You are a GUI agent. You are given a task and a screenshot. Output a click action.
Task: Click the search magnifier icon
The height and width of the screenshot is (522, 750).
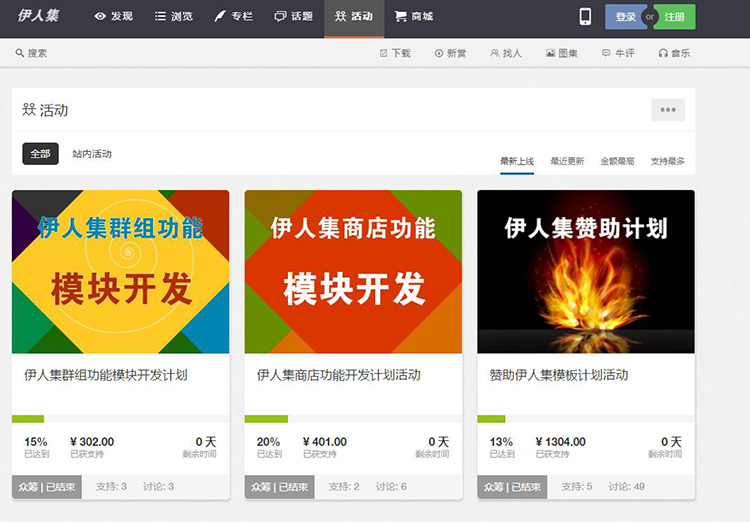[x=20, y=53]
